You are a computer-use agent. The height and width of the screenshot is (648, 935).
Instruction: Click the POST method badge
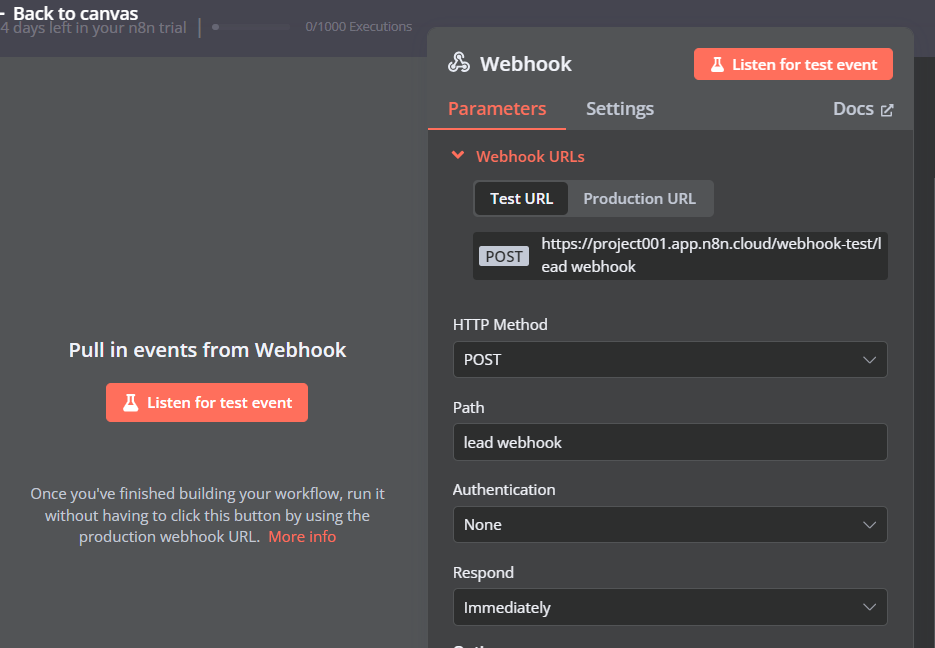click(x=504, y=256)
